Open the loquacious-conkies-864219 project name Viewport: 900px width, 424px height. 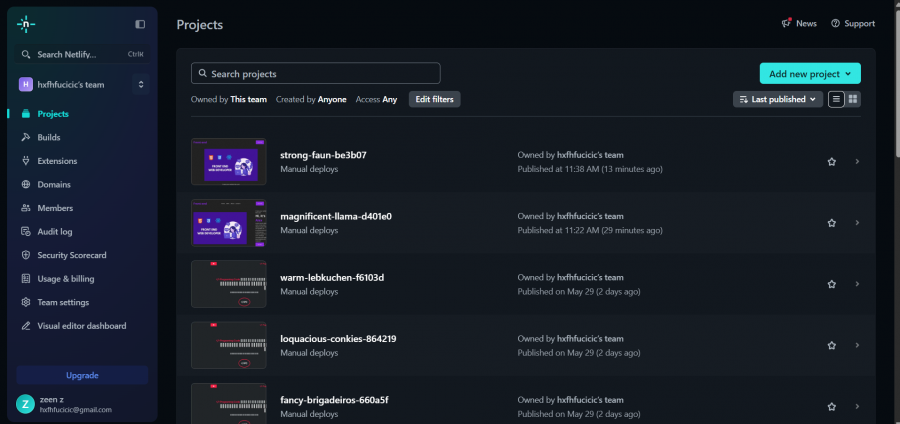pos(338,339)
